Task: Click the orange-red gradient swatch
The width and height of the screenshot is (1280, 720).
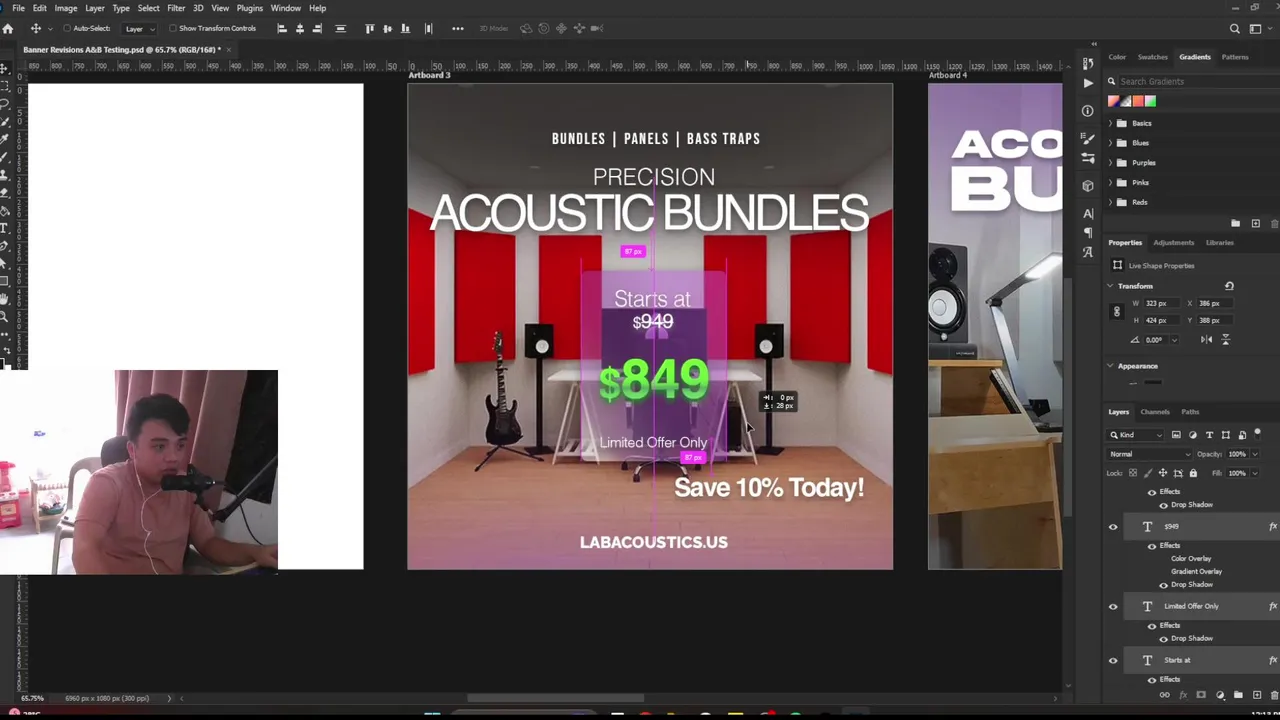Action: click(1138, 101)
